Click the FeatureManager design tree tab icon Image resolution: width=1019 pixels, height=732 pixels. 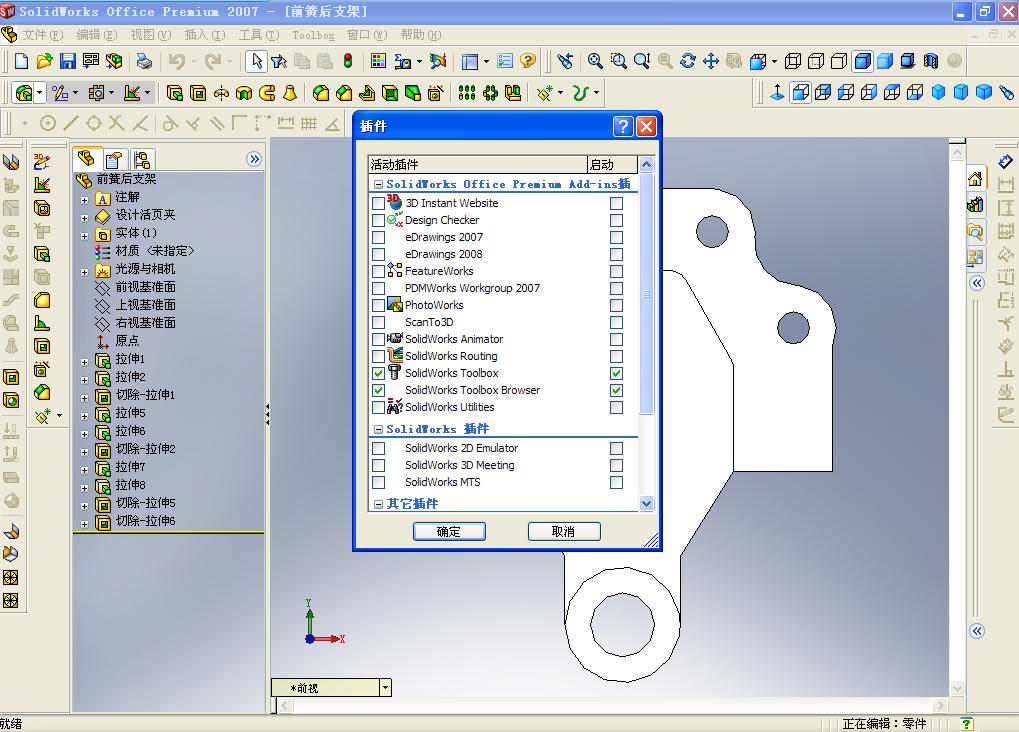click(x=86, y=159)
